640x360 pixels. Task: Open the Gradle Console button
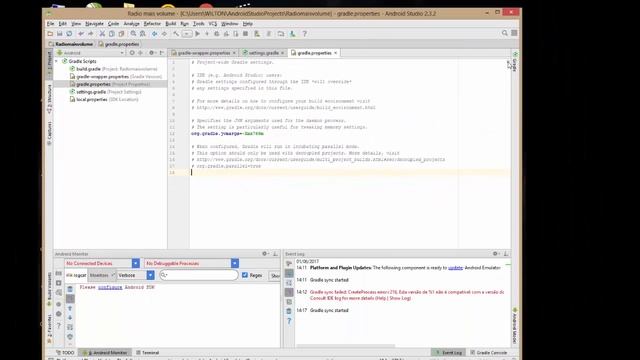[489, 353]
